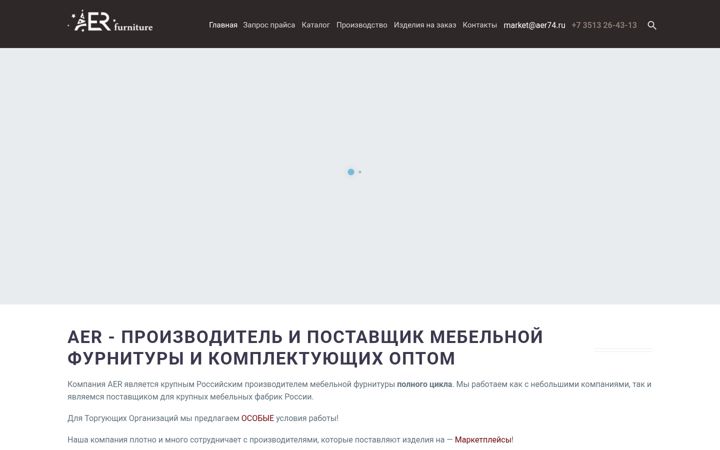This screenshot has height=450, width=720.
Task: Open the search magnifier icon
Action: [x=652, y=25]
